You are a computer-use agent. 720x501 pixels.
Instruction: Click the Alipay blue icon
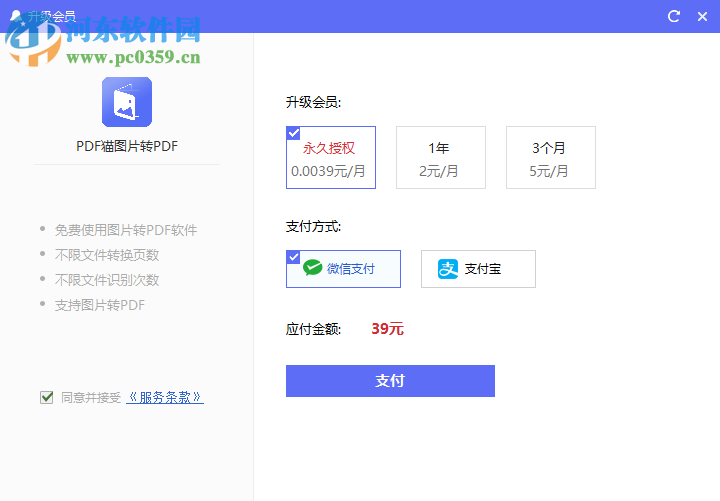(x=448, y=269)
